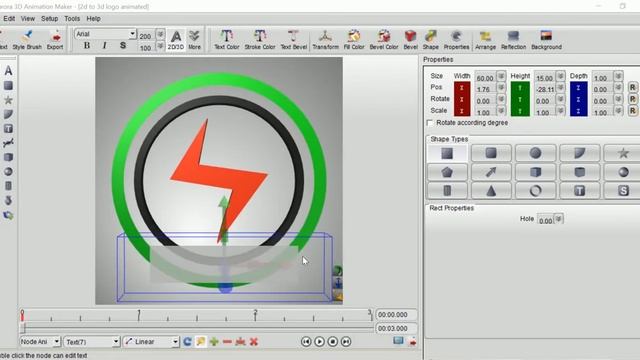This screenshot has width=640, height=360.
Task: Click the refresh animation icon in timeline bar
Action: pos(187,342)
